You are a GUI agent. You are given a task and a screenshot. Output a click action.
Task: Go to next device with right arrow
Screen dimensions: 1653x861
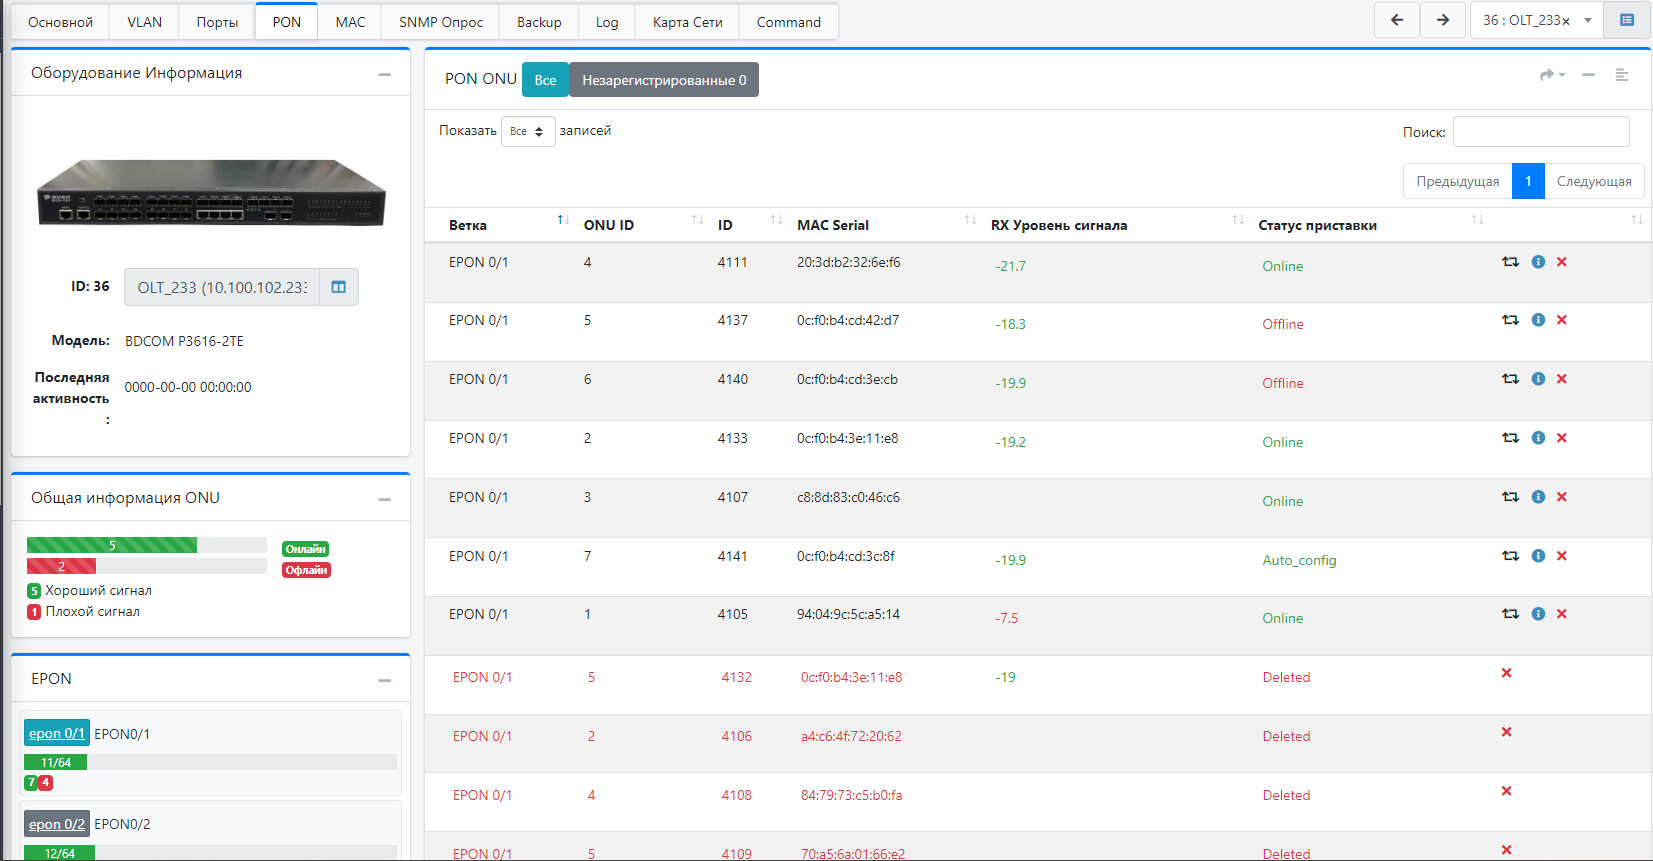1443,20
